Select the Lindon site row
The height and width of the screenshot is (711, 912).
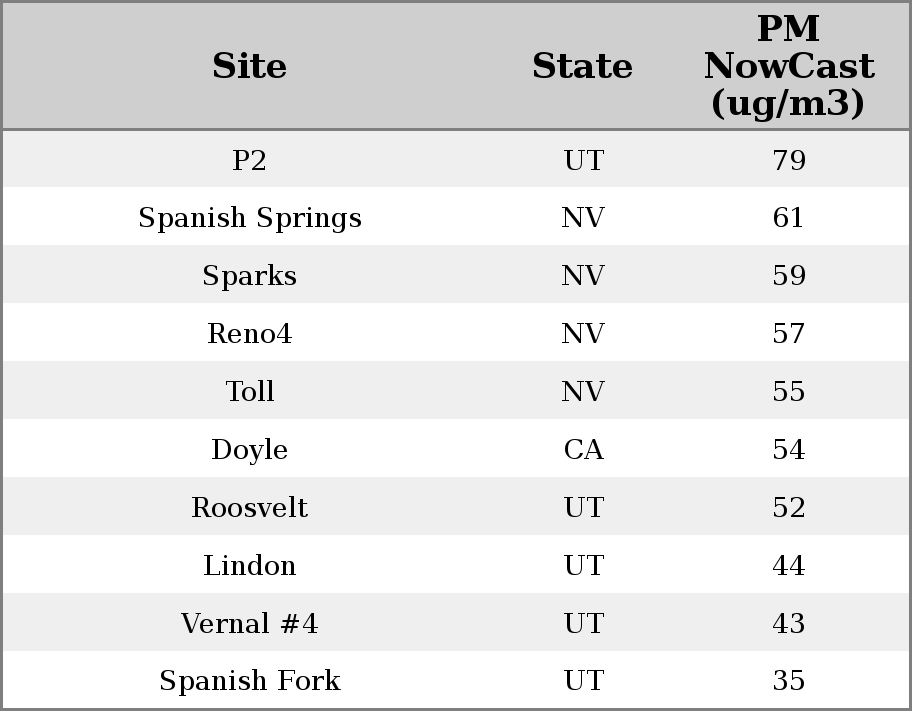coord(249,566)
